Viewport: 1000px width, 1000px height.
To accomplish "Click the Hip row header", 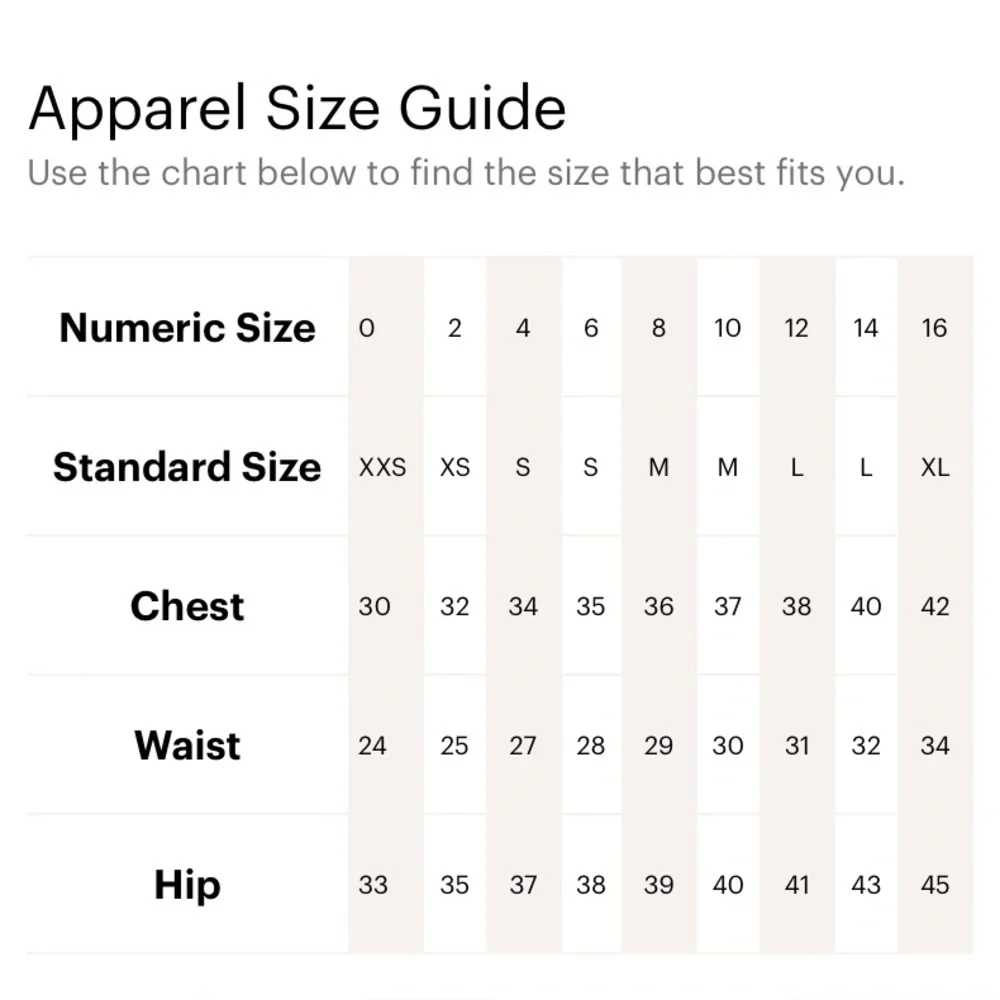I will (x=187, y=885).
